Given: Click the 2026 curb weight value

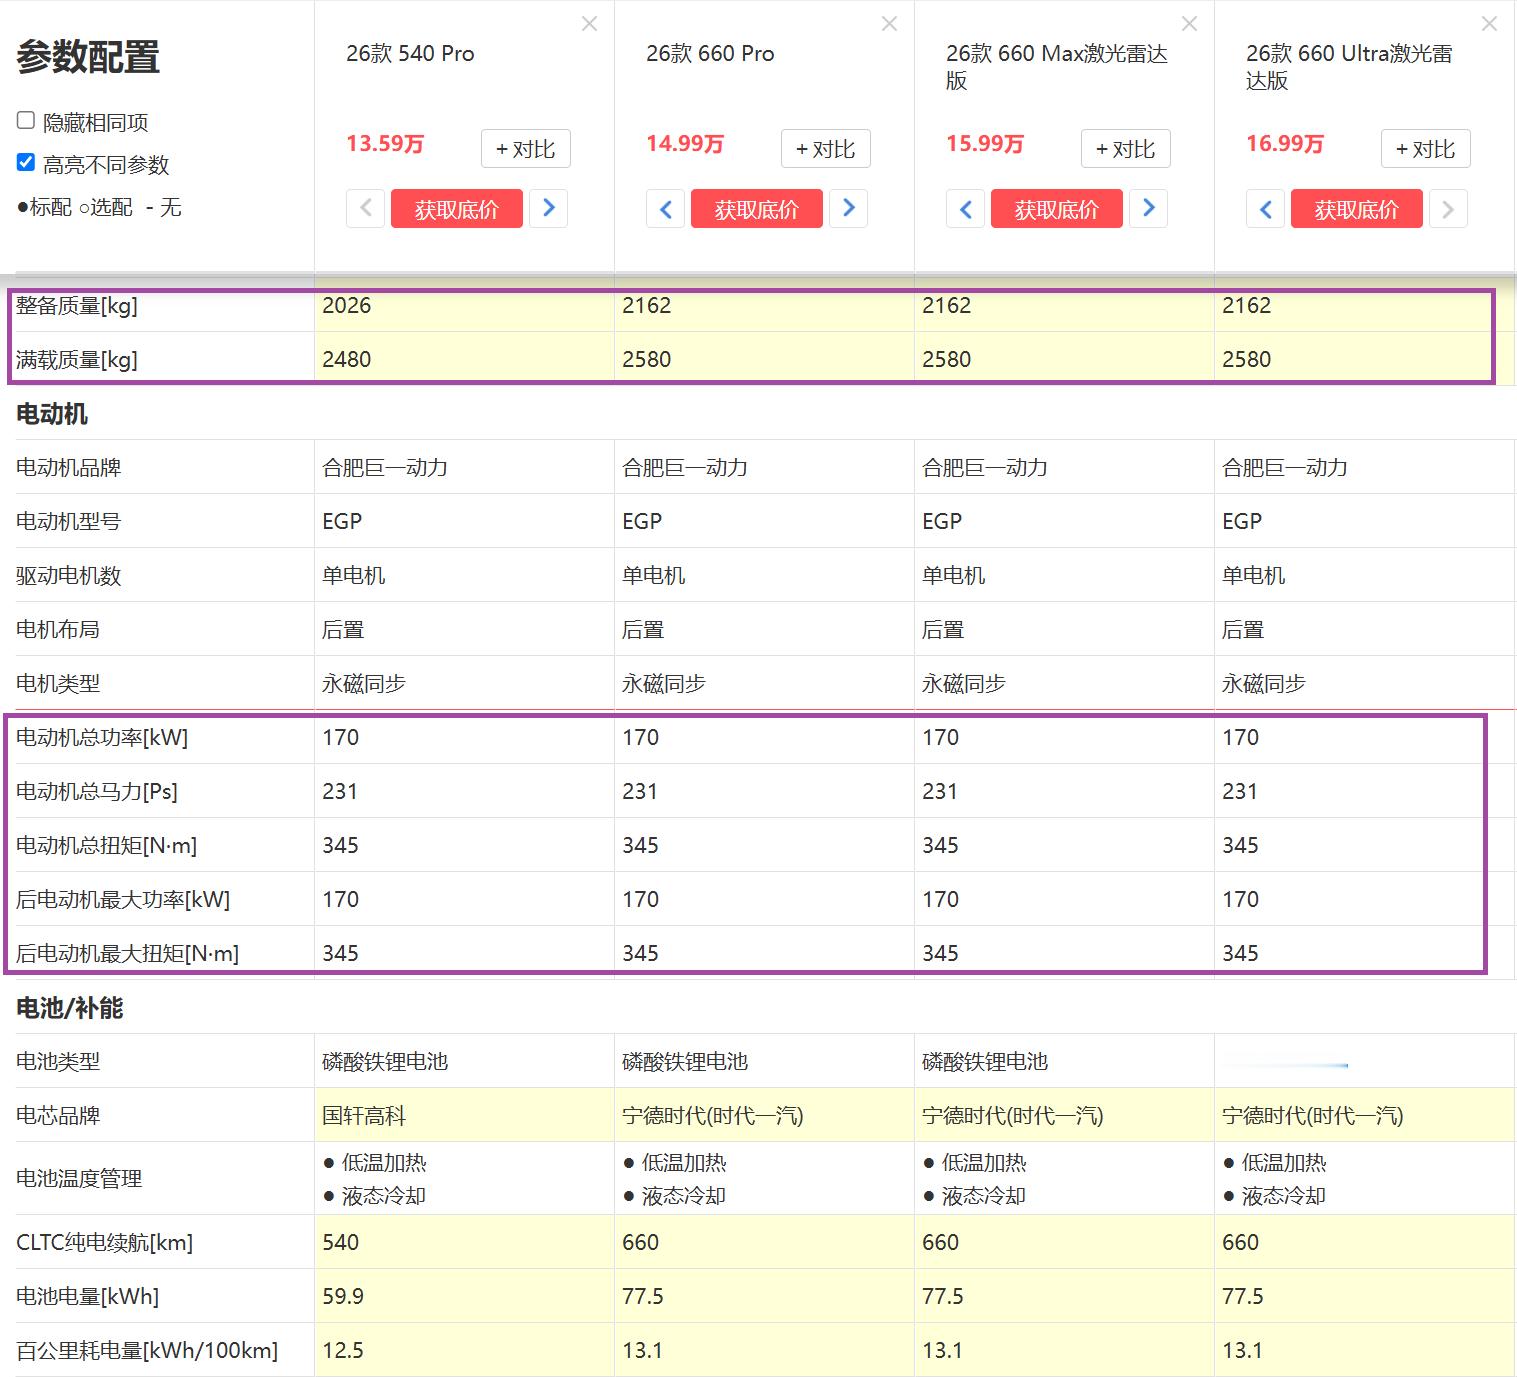Looking at the screenshot, I should pyautogui.click(x=347, y=306).
